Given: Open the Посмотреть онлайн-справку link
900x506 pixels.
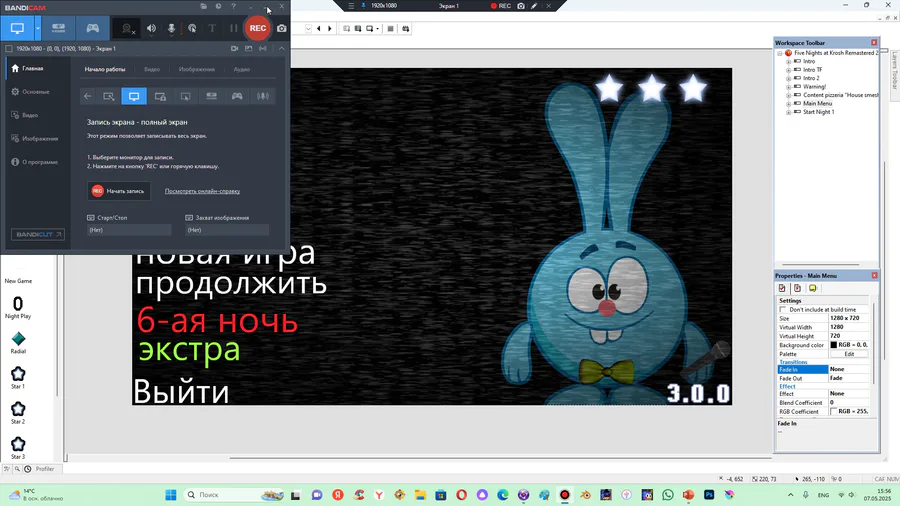Looking at the screenshot, I should [202, 191].
